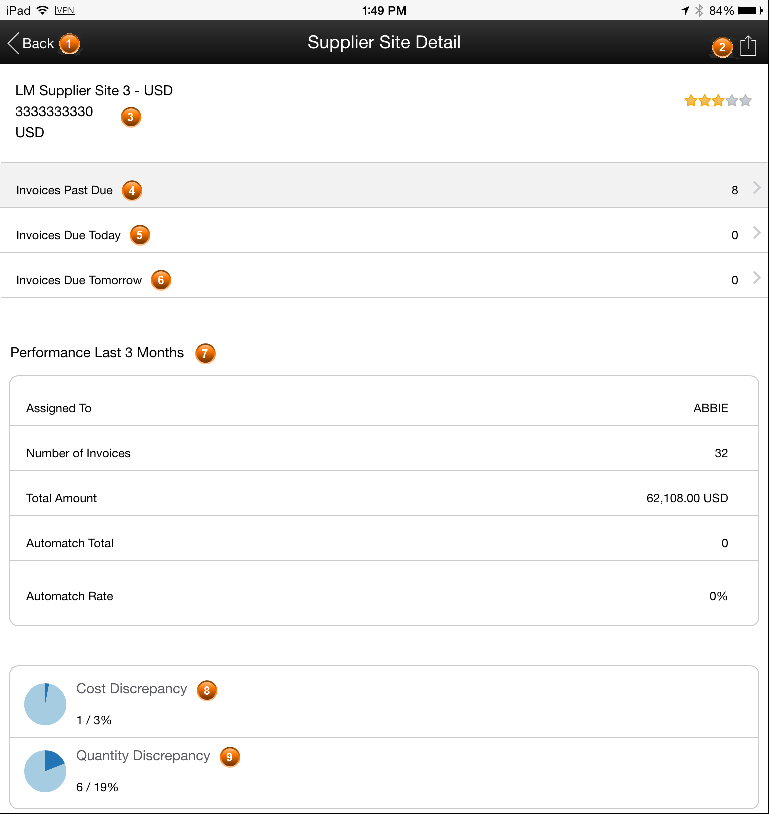Screen dimensions: 769x814
Task: Click the Cost Discrepancy pie chart
Action: click(x=45, y=703)
